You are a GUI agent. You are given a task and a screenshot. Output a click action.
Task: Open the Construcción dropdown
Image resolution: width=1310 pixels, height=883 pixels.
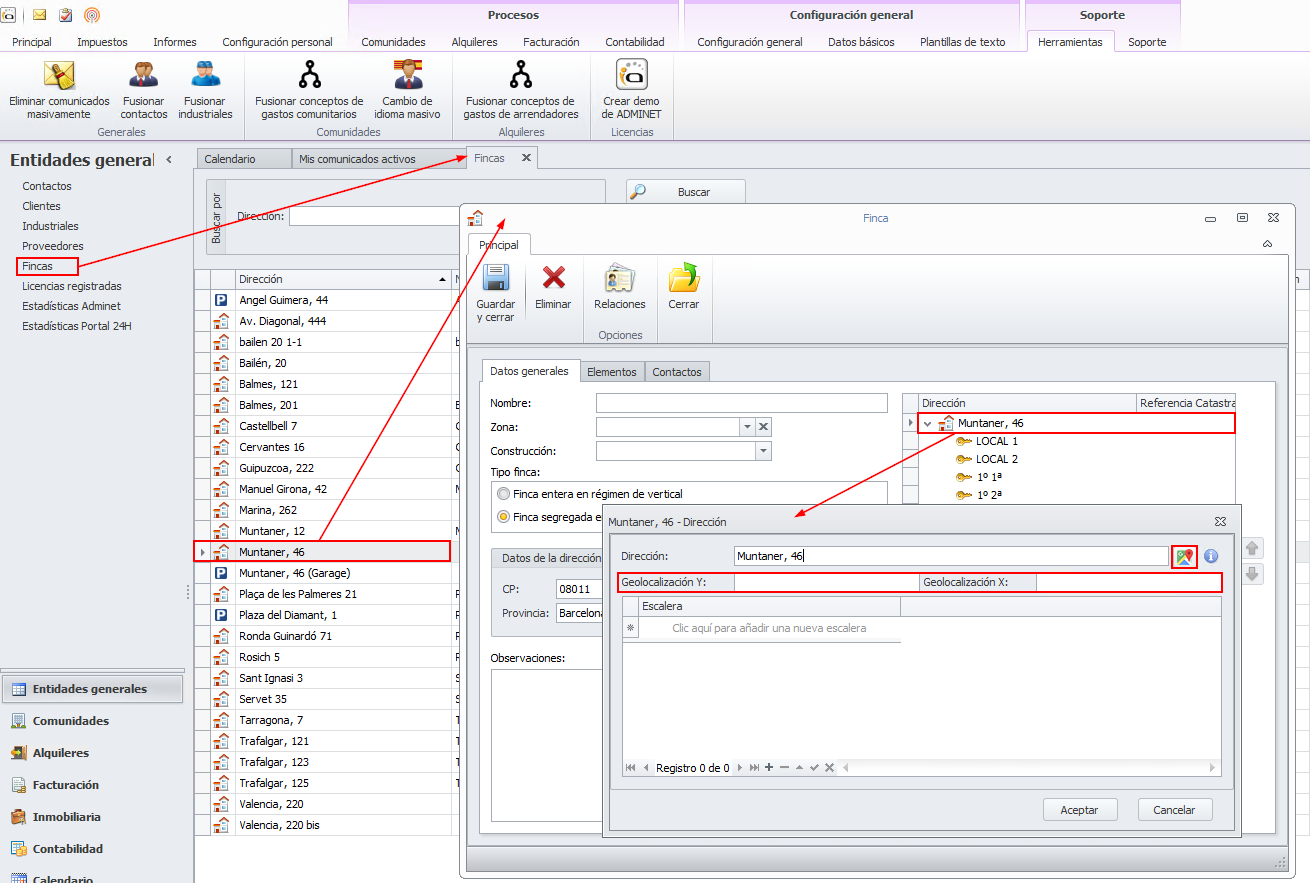click(x=763, y=451)
